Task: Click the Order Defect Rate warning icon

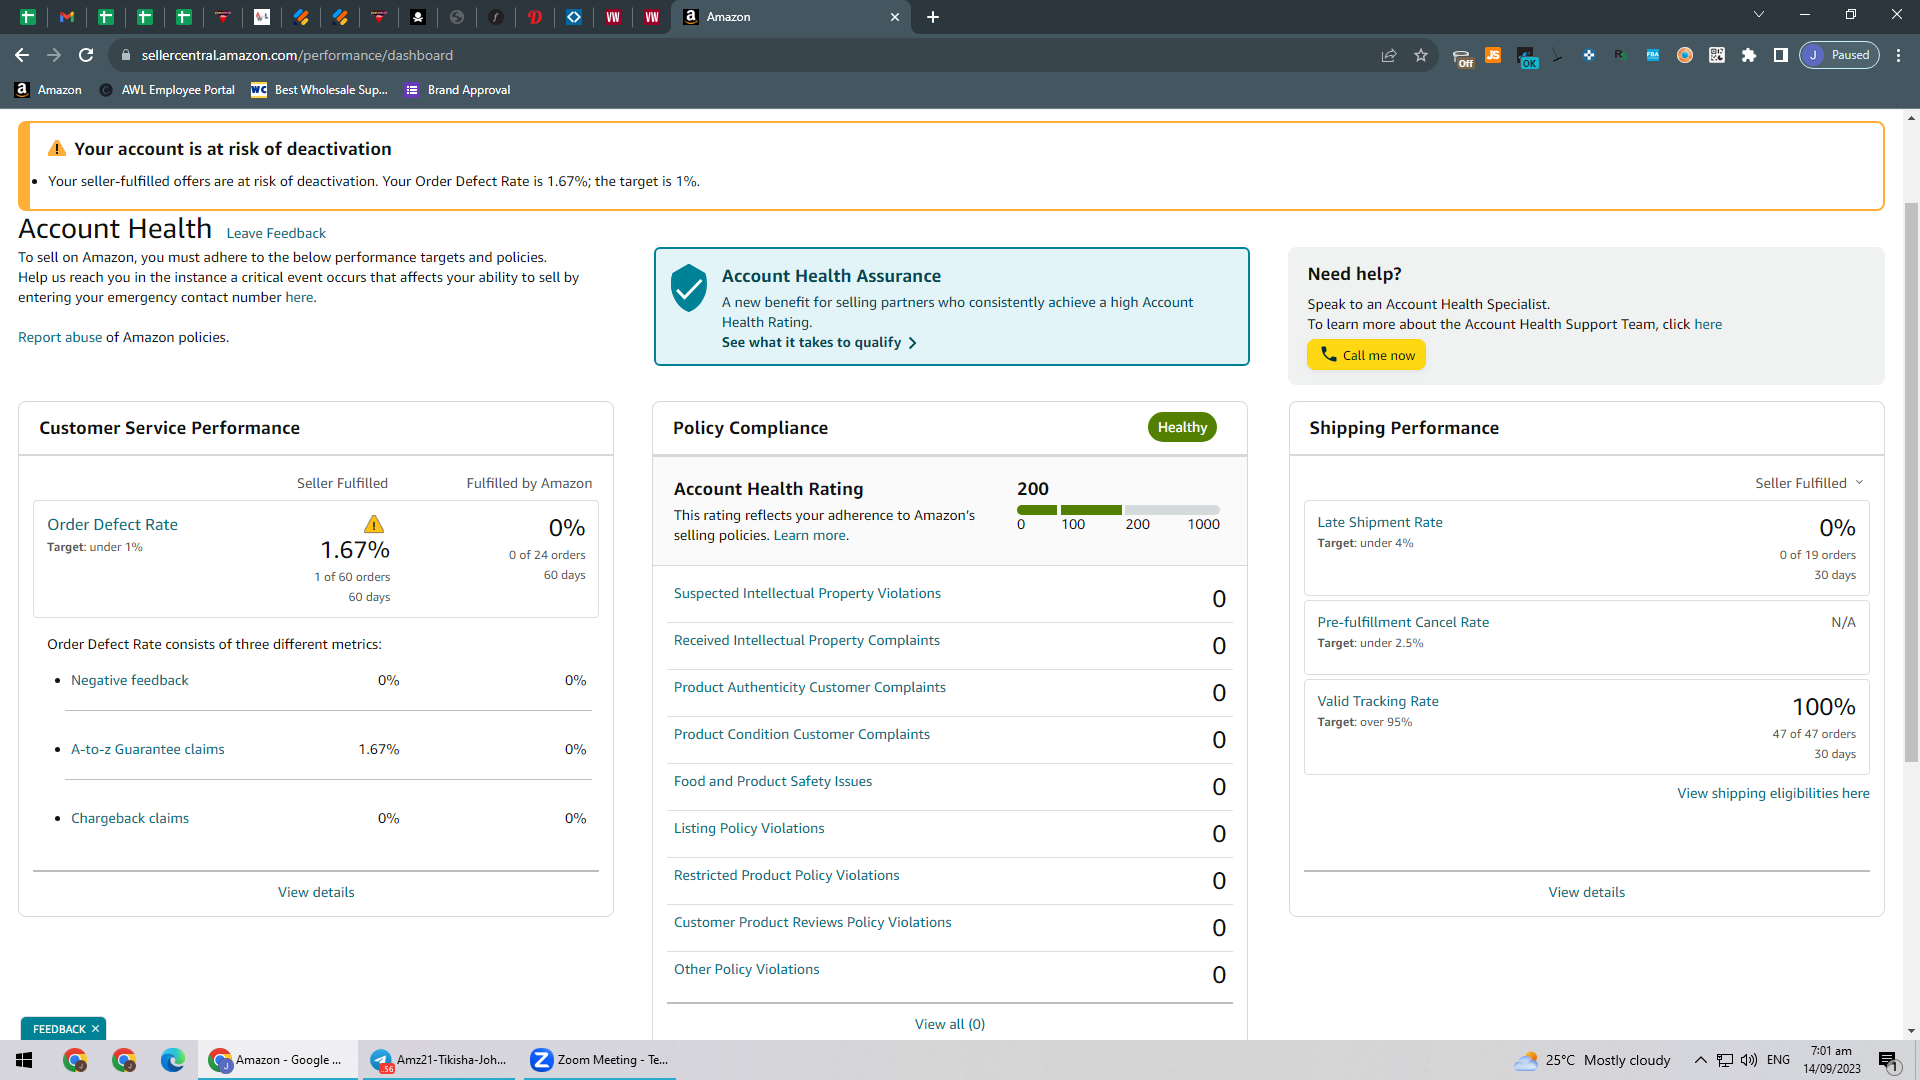Action: (x=374, y=524)
